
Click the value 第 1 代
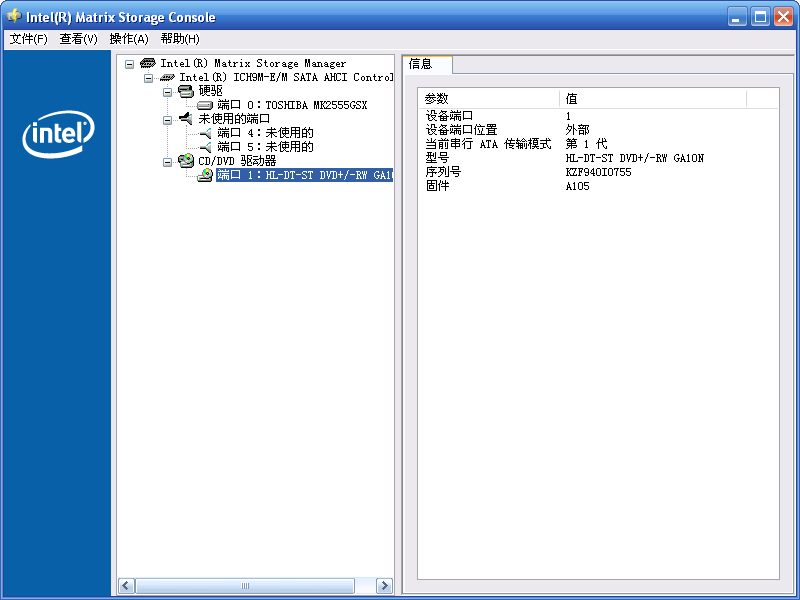click(x=586, y=144)
